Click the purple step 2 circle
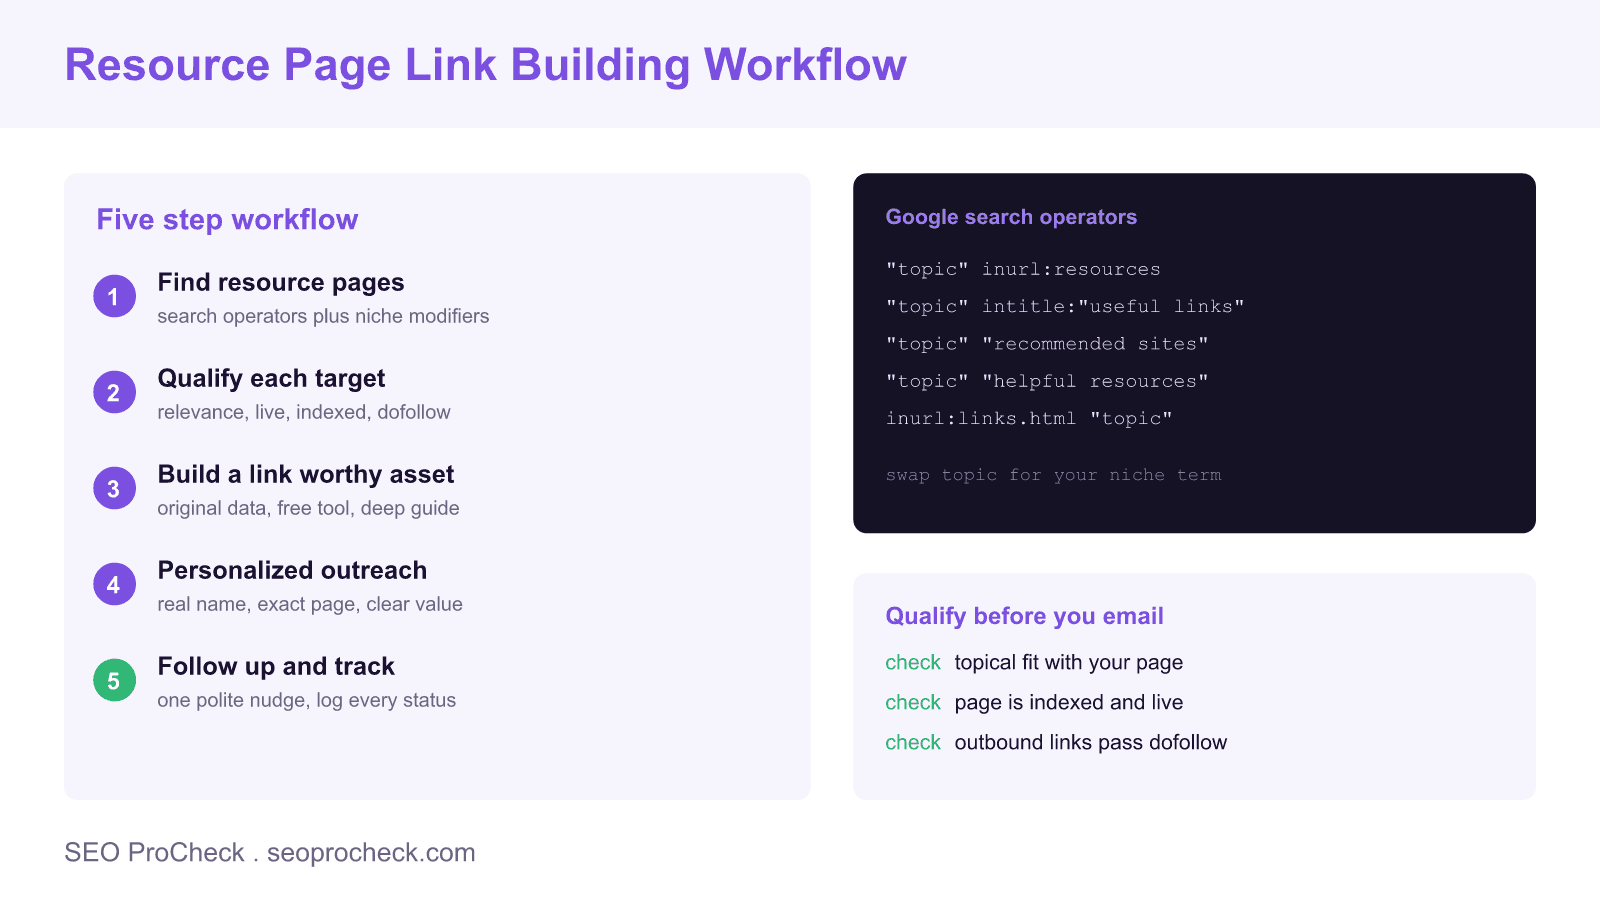 [114, 392]
